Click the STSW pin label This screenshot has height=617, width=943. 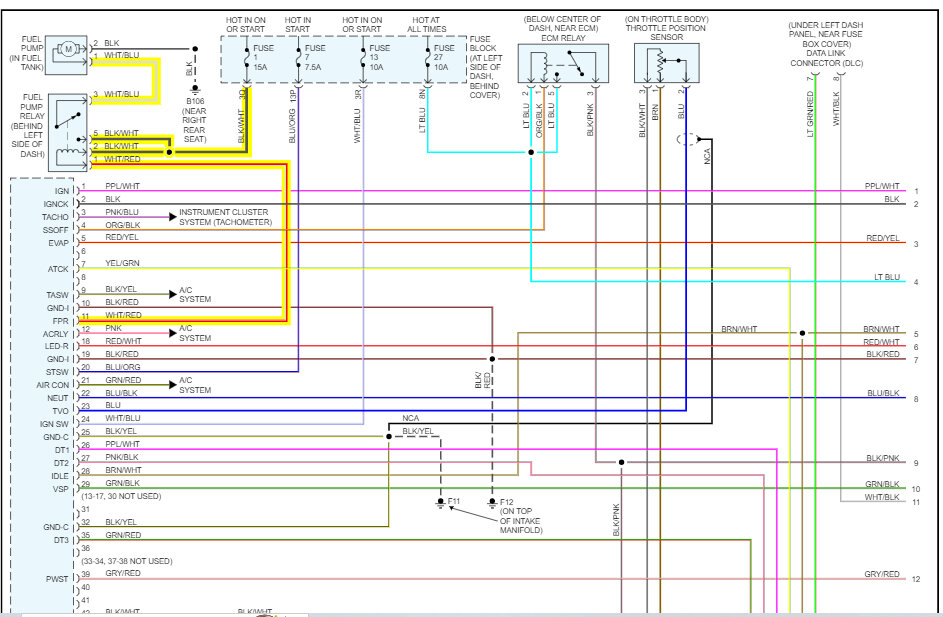[58, 372]
